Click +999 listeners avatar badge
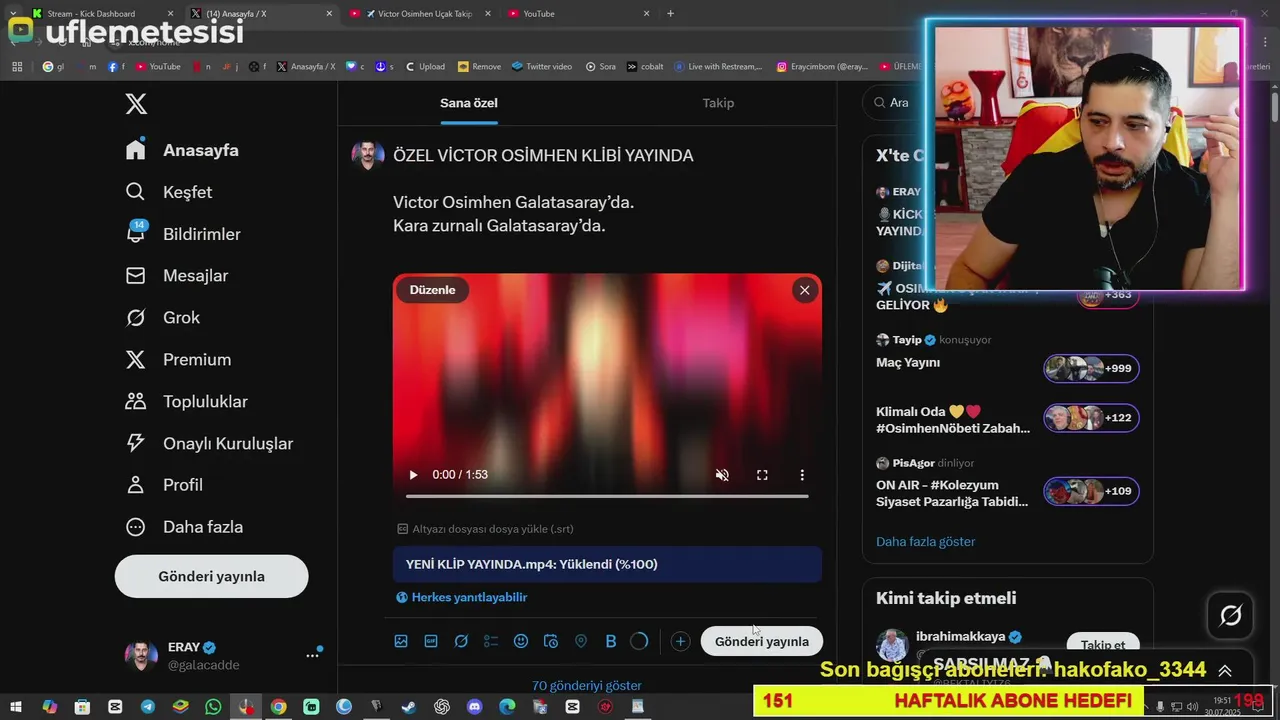This screenshot has height=720, width=1280. pyautogui.click(x=1091, y=368)
